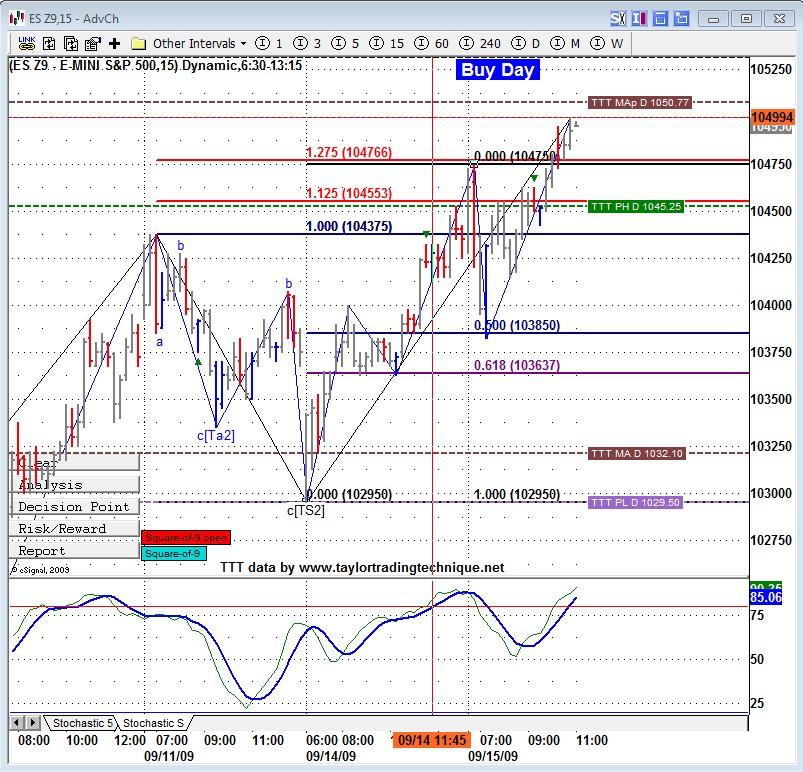Click the Decision Point button
This screenshot has width=803, height=772.
click(74, 506)
